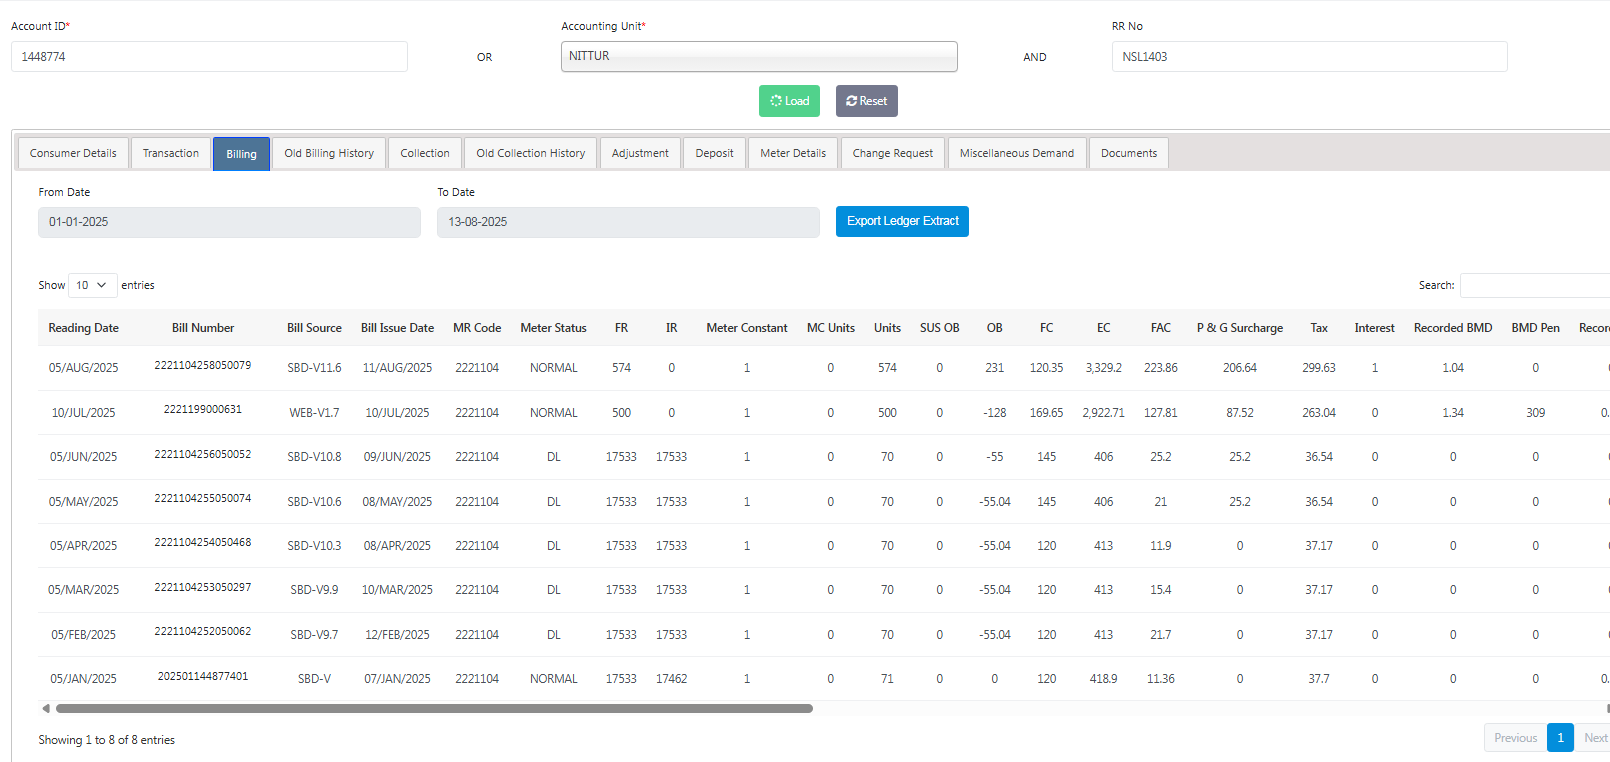Open the Documents tab
Viewport: 1610px width, 762px height.
click(x=1128, y=153)
